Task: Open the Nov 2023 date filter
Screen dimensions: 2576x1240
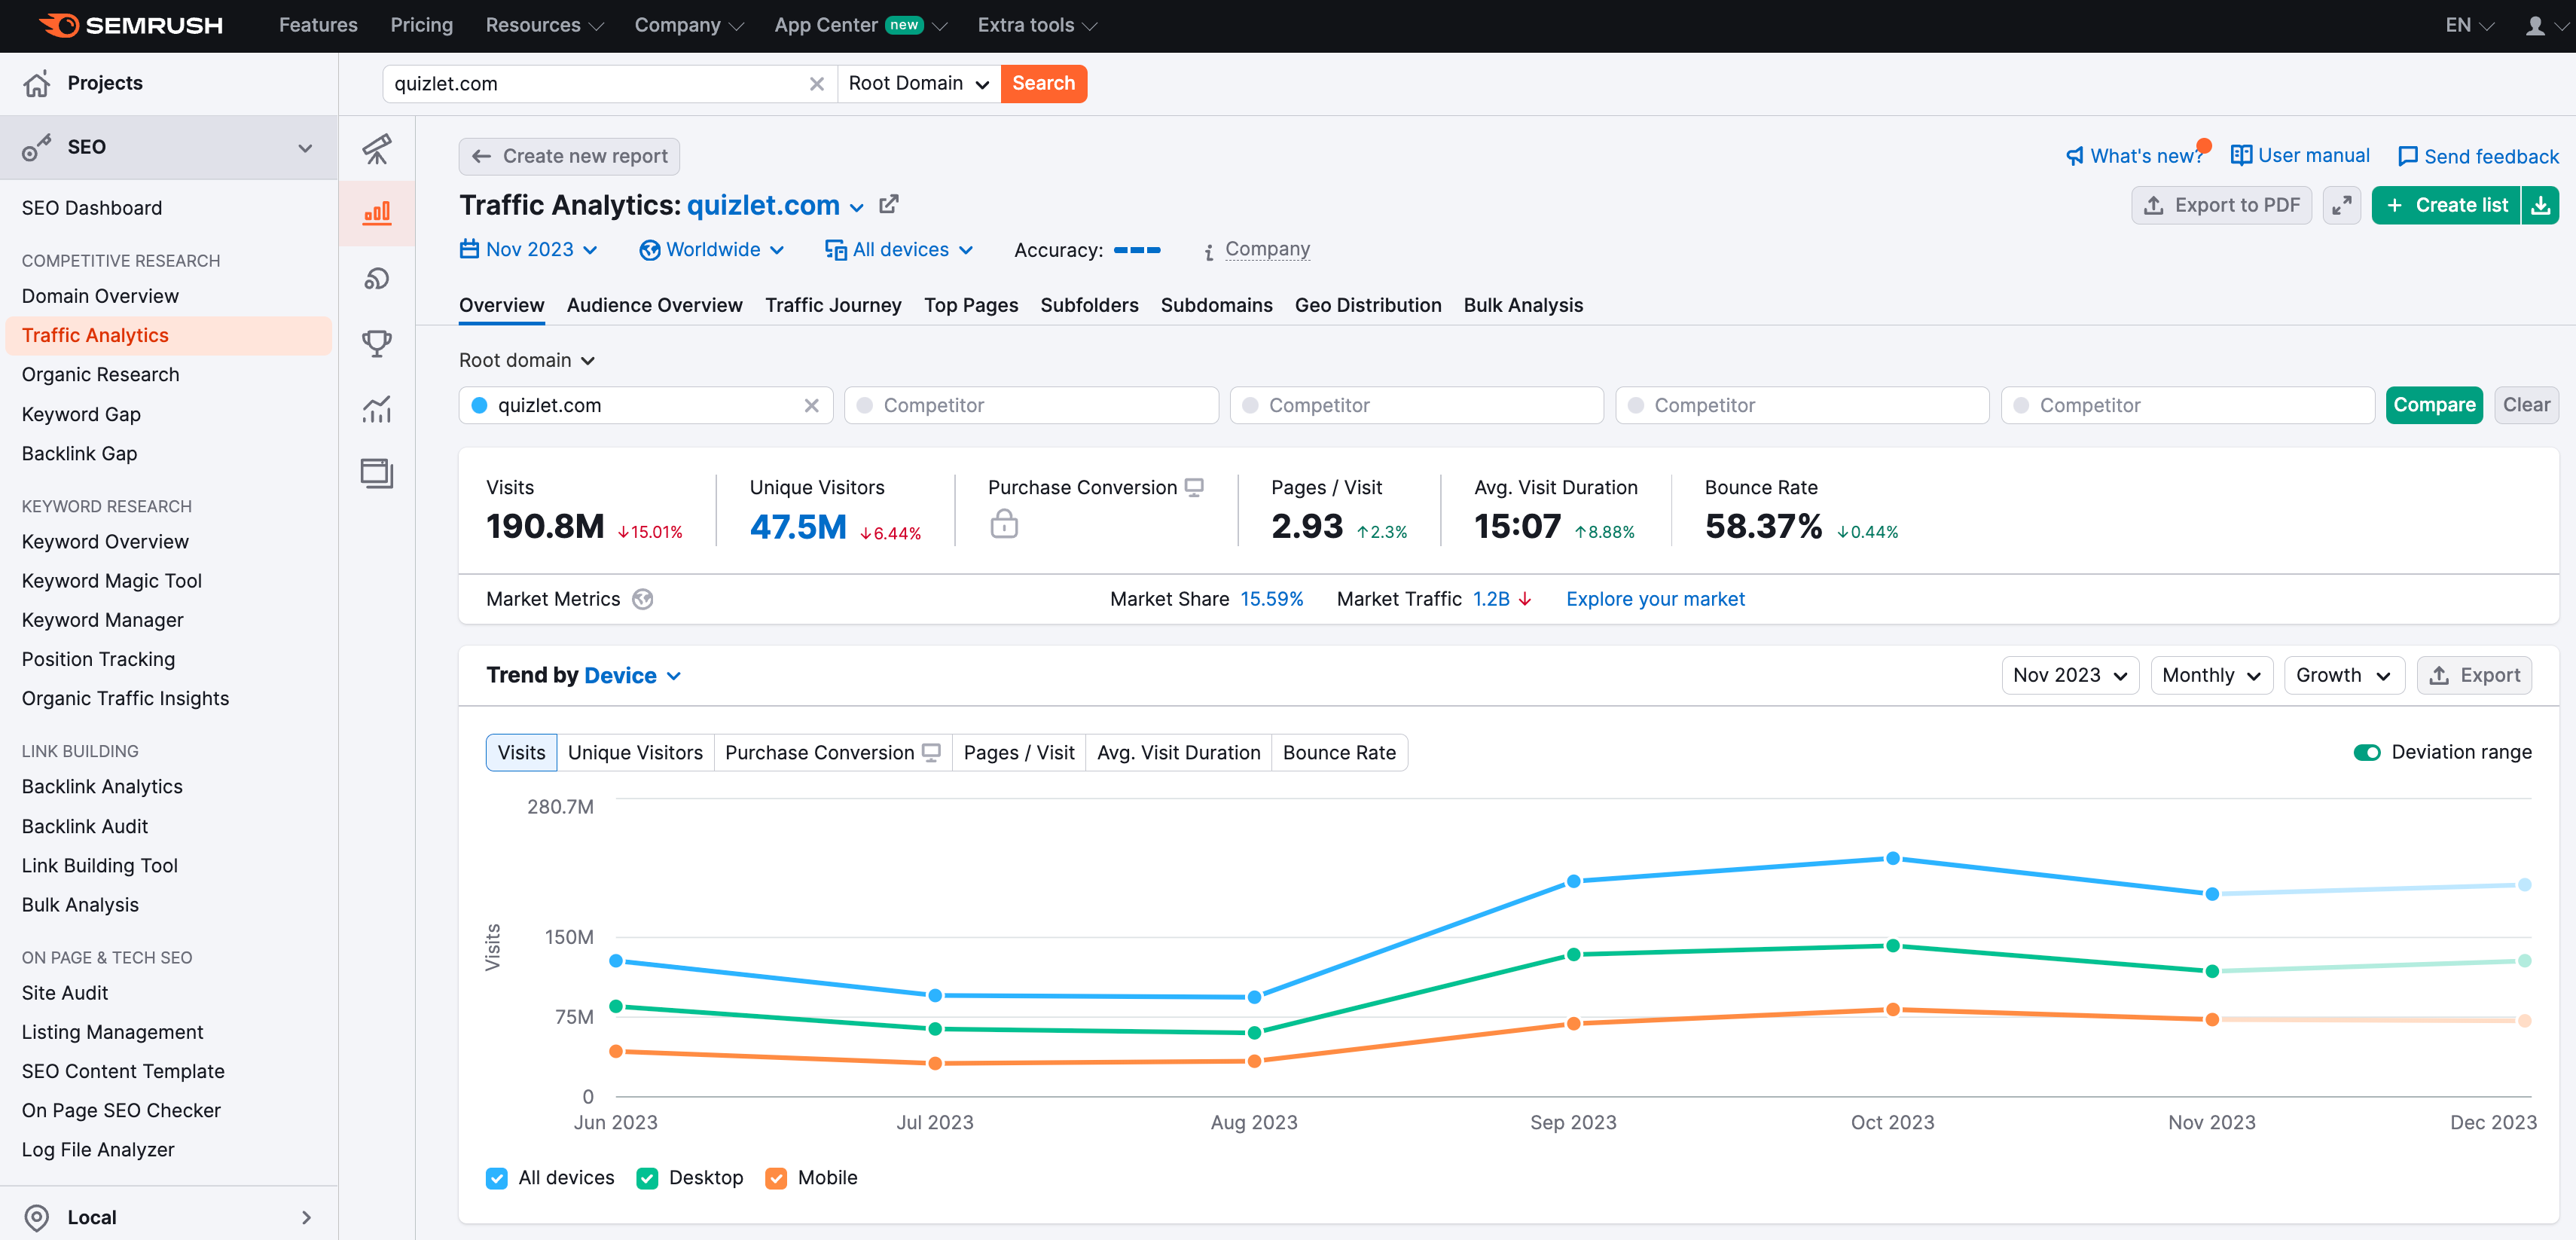Action: (x=529, y=250)
